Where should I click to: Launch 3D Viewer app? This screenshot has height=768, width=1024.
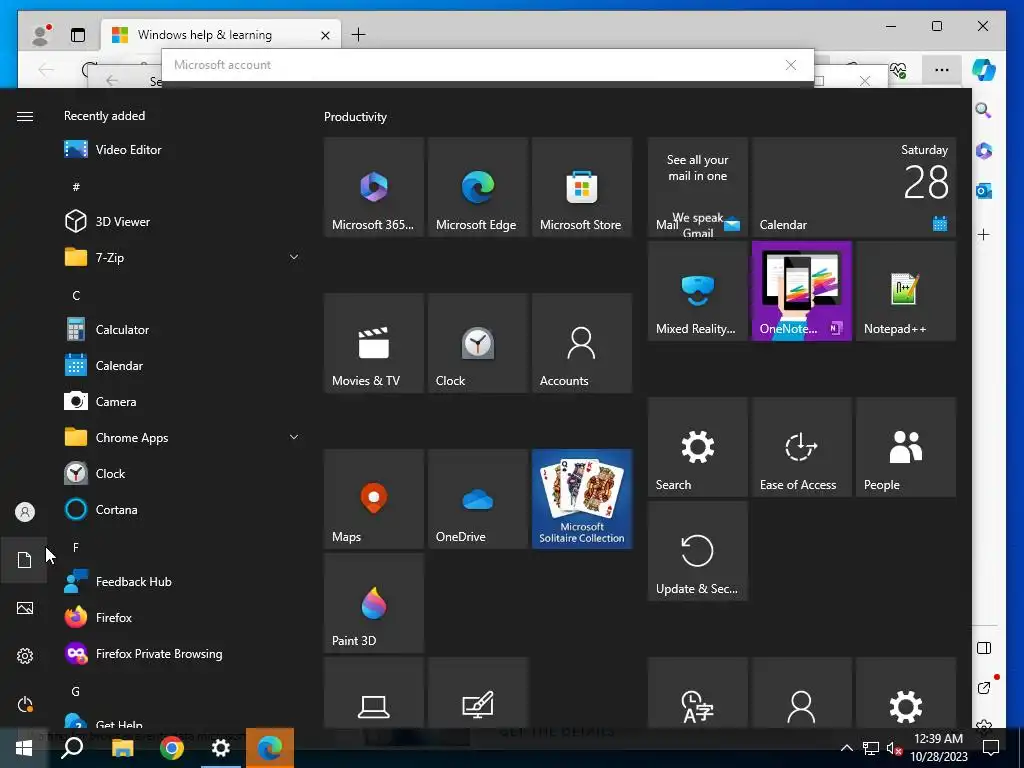tap(182, 221)
